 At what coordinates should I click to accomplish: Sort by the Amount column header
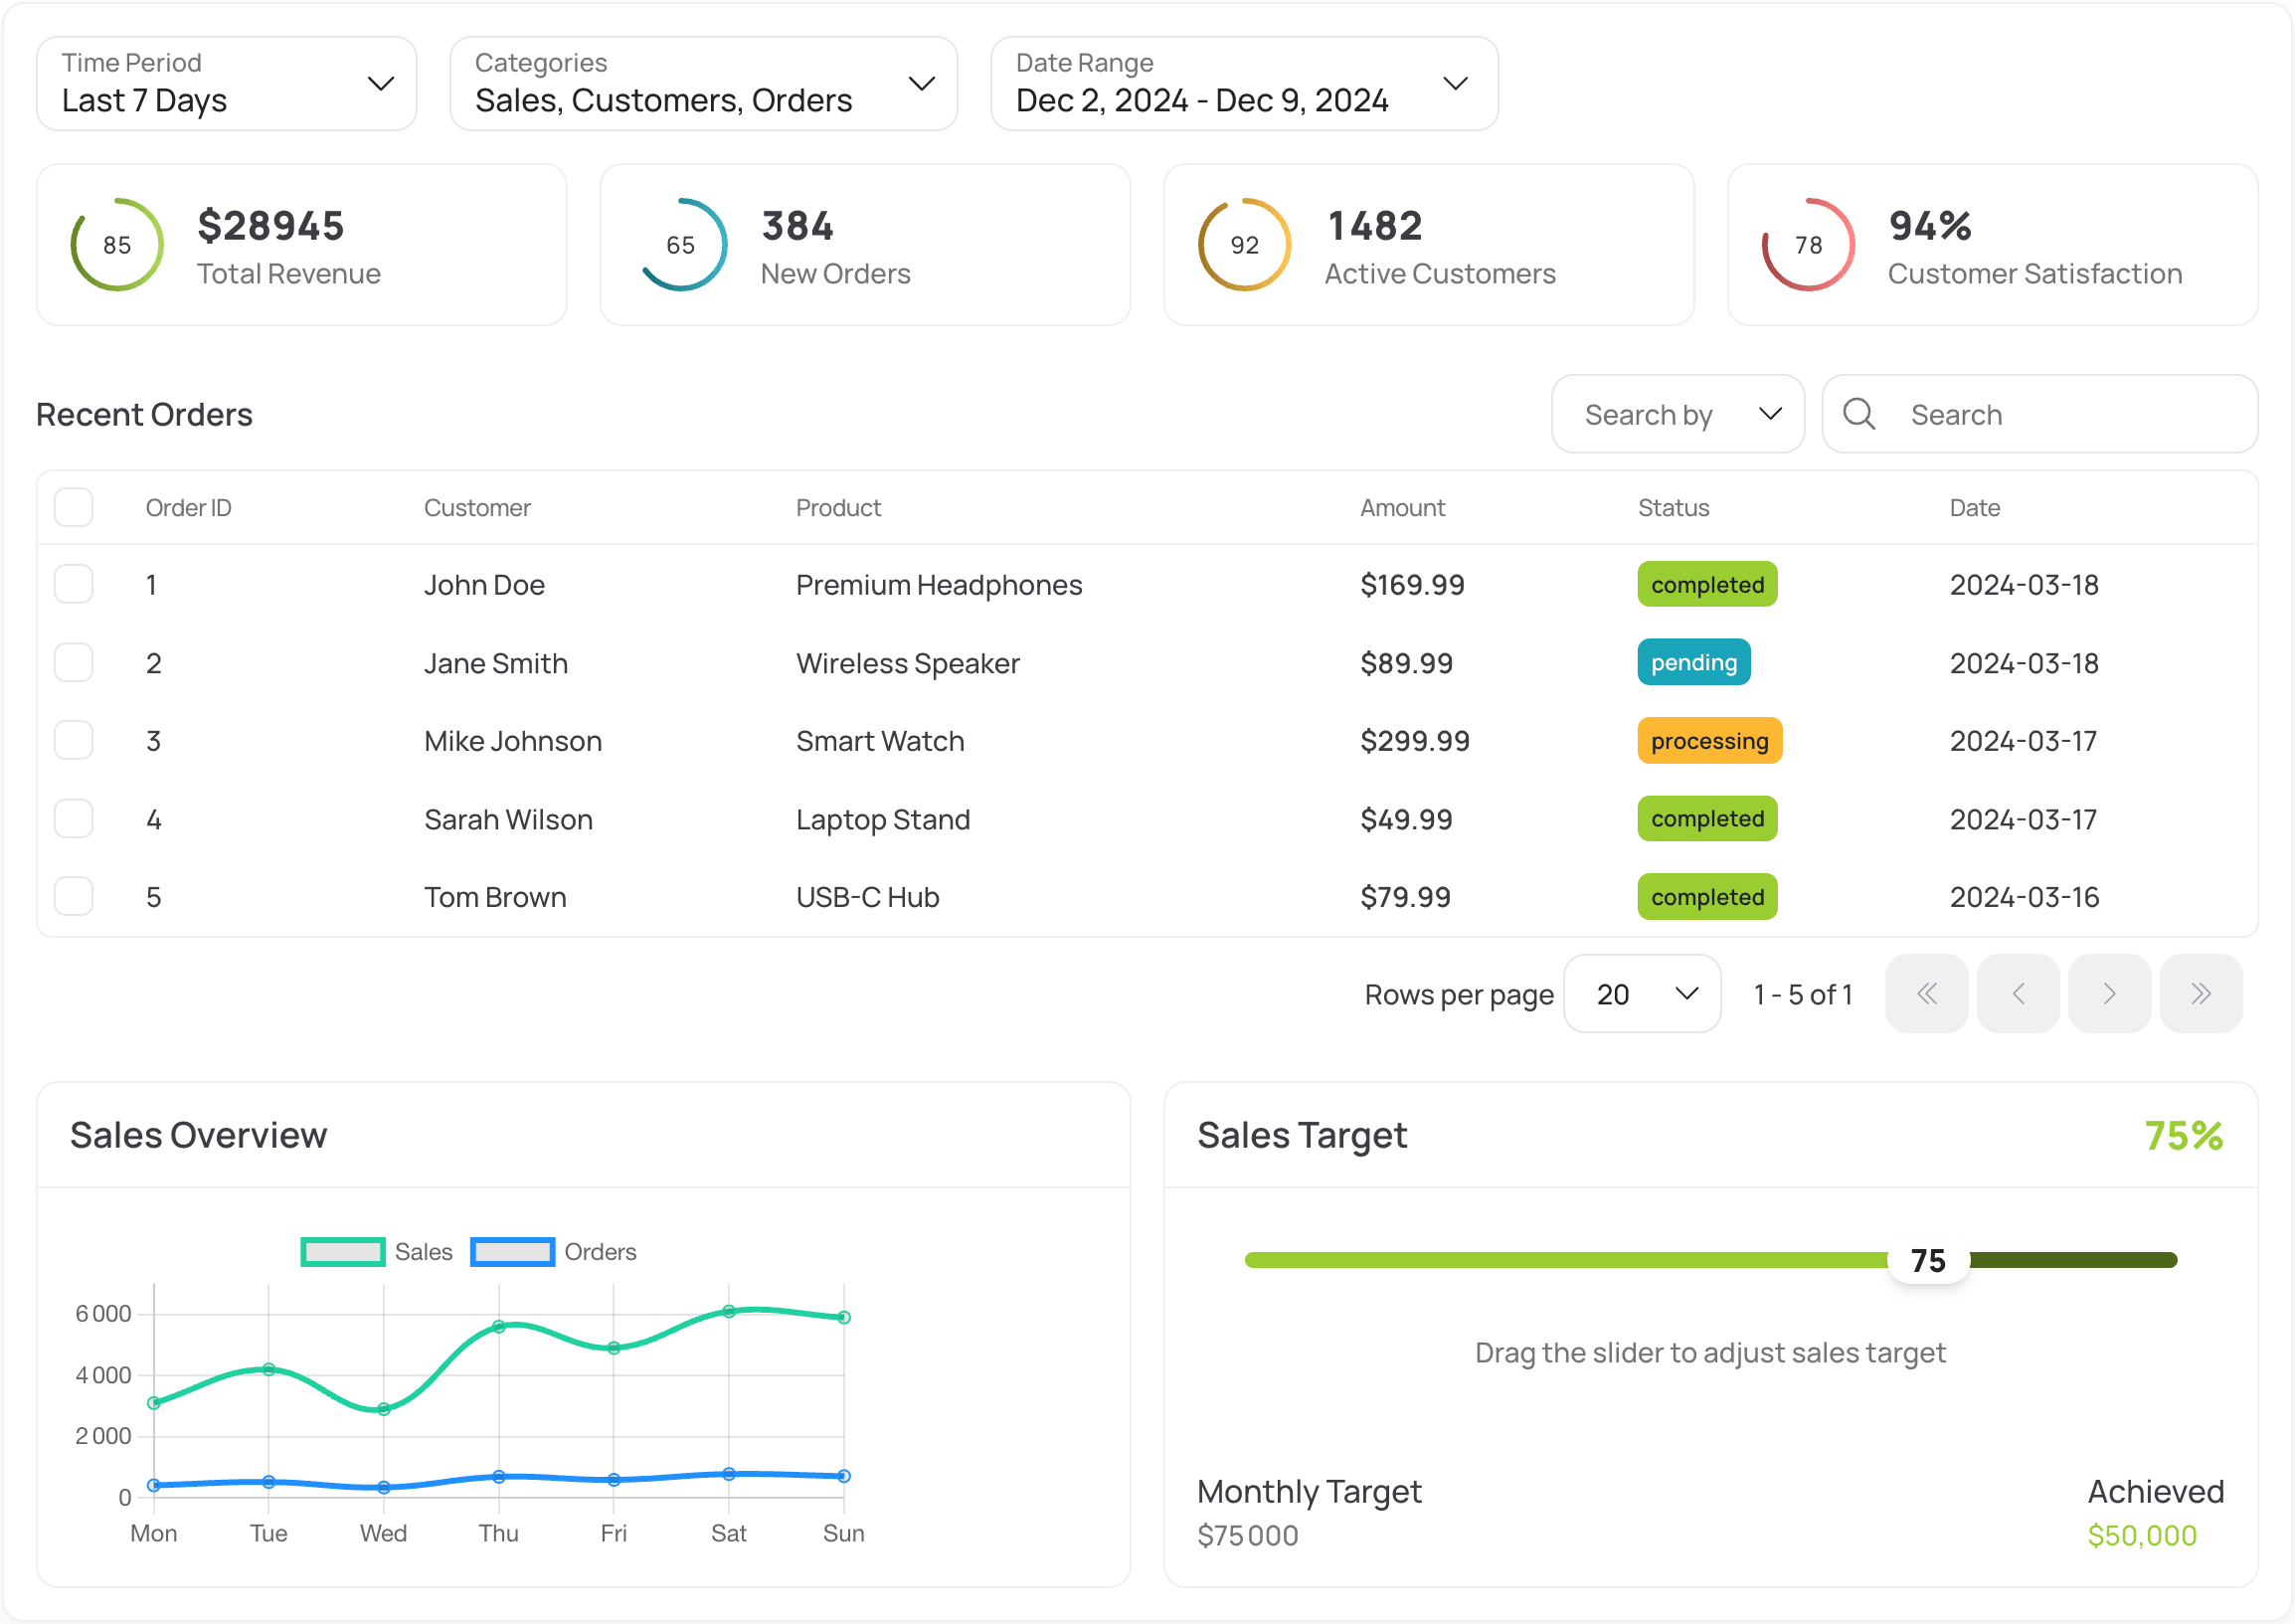[x=1402, y=507]
